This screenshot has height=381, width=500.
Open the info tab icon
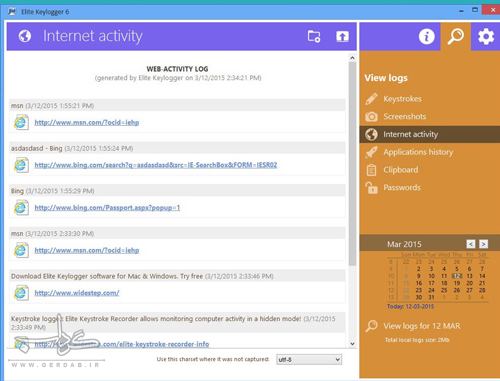pos(427,36)
